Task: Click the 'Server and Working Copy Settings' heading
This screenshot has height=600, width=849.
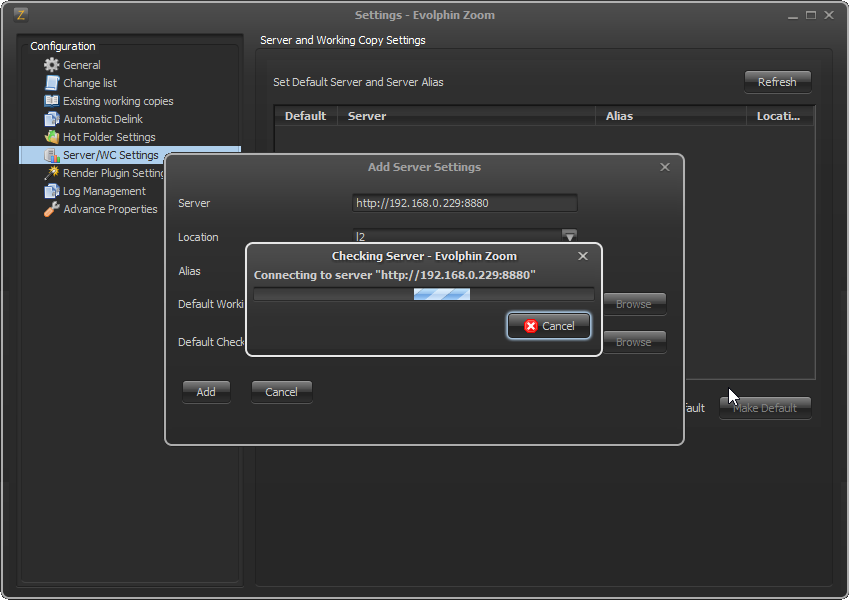Action: point(343,40)
